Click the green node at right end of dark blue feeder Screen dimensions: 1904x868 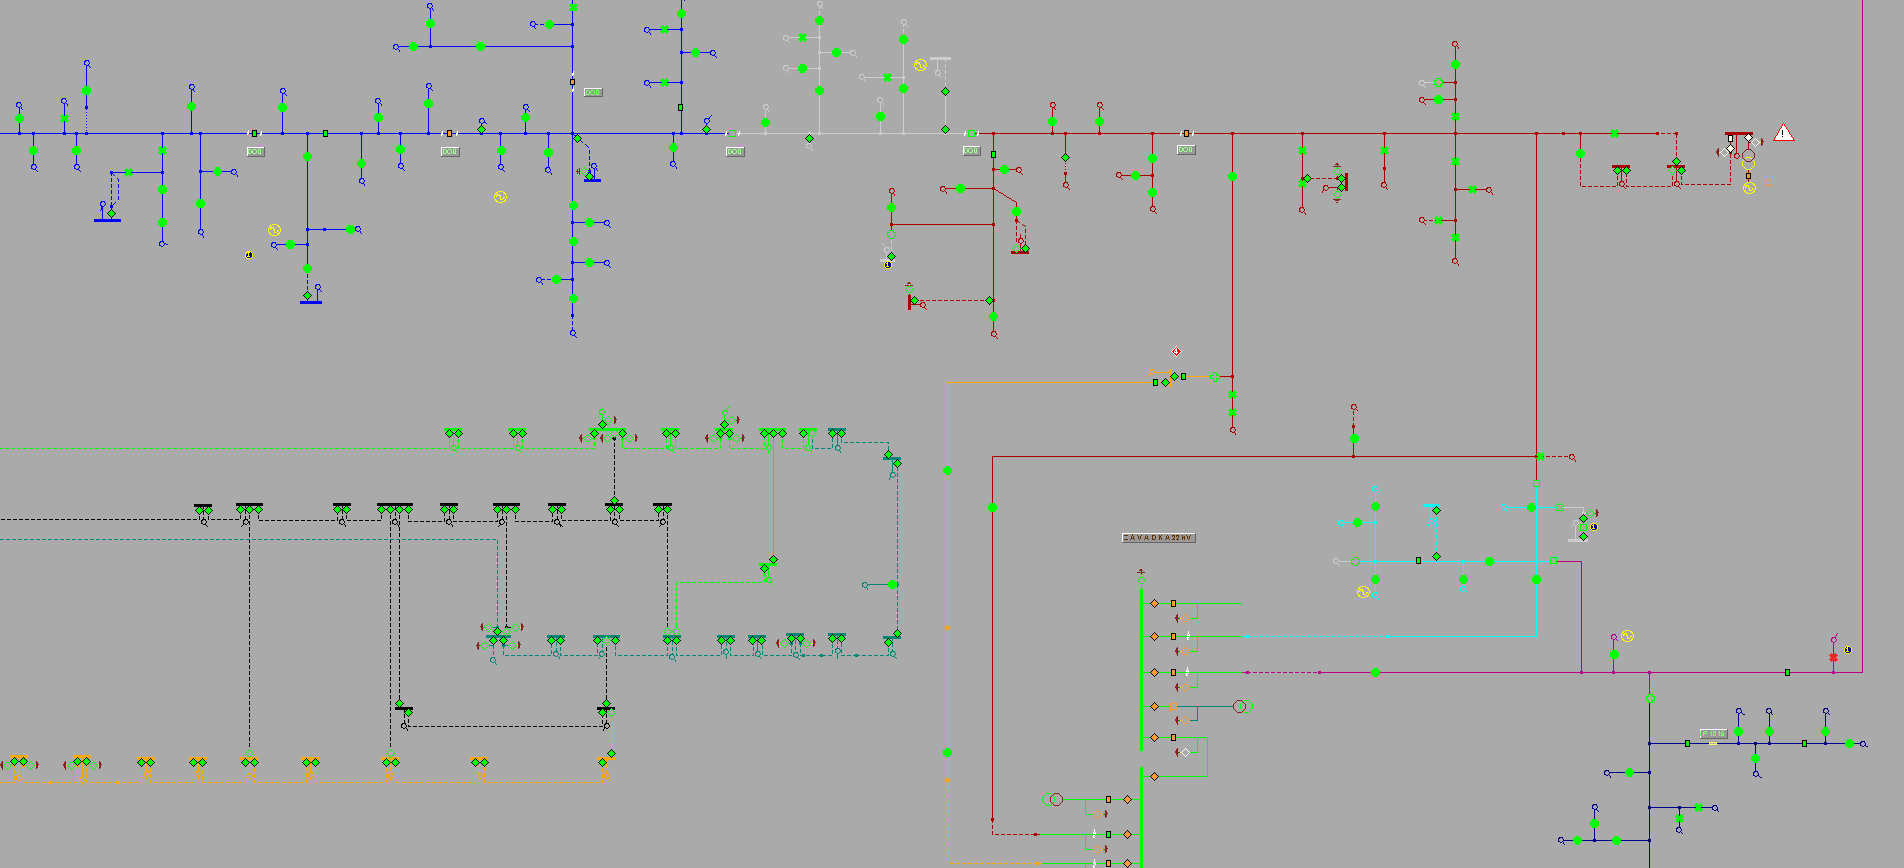pyautogui.click(x=1850, y=744)
